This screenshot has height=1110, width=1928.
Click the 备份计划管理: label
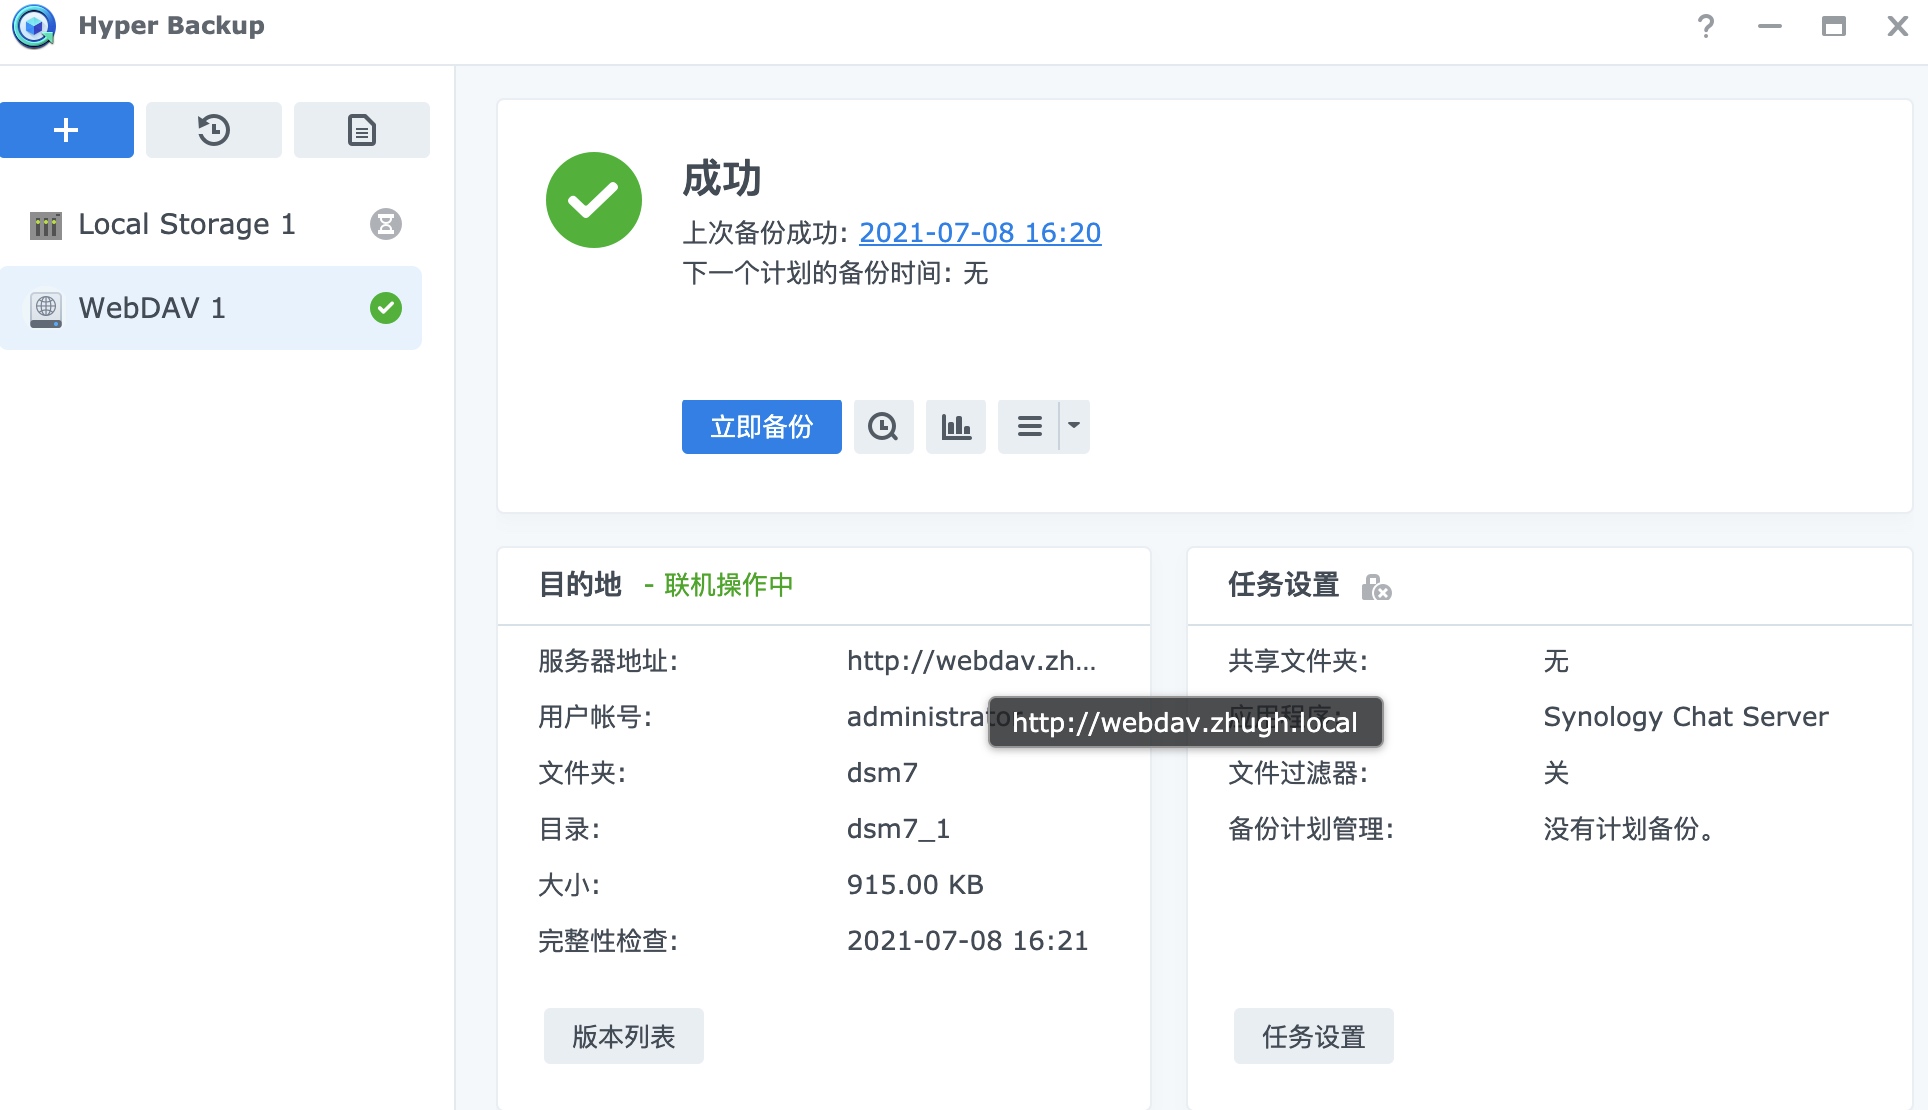click(x=1311, y=829)
